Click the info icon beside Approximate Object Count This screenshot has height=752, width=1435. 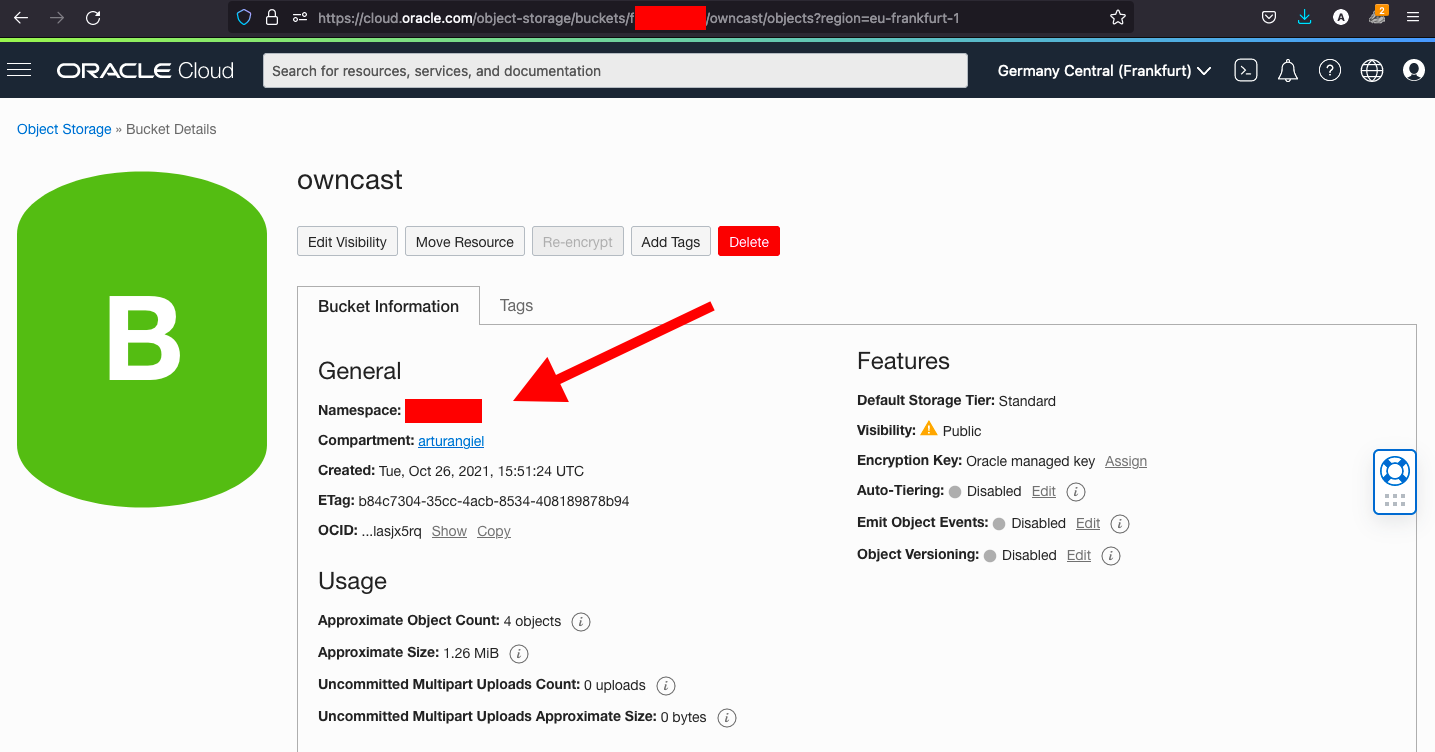[x=581, y=622]
